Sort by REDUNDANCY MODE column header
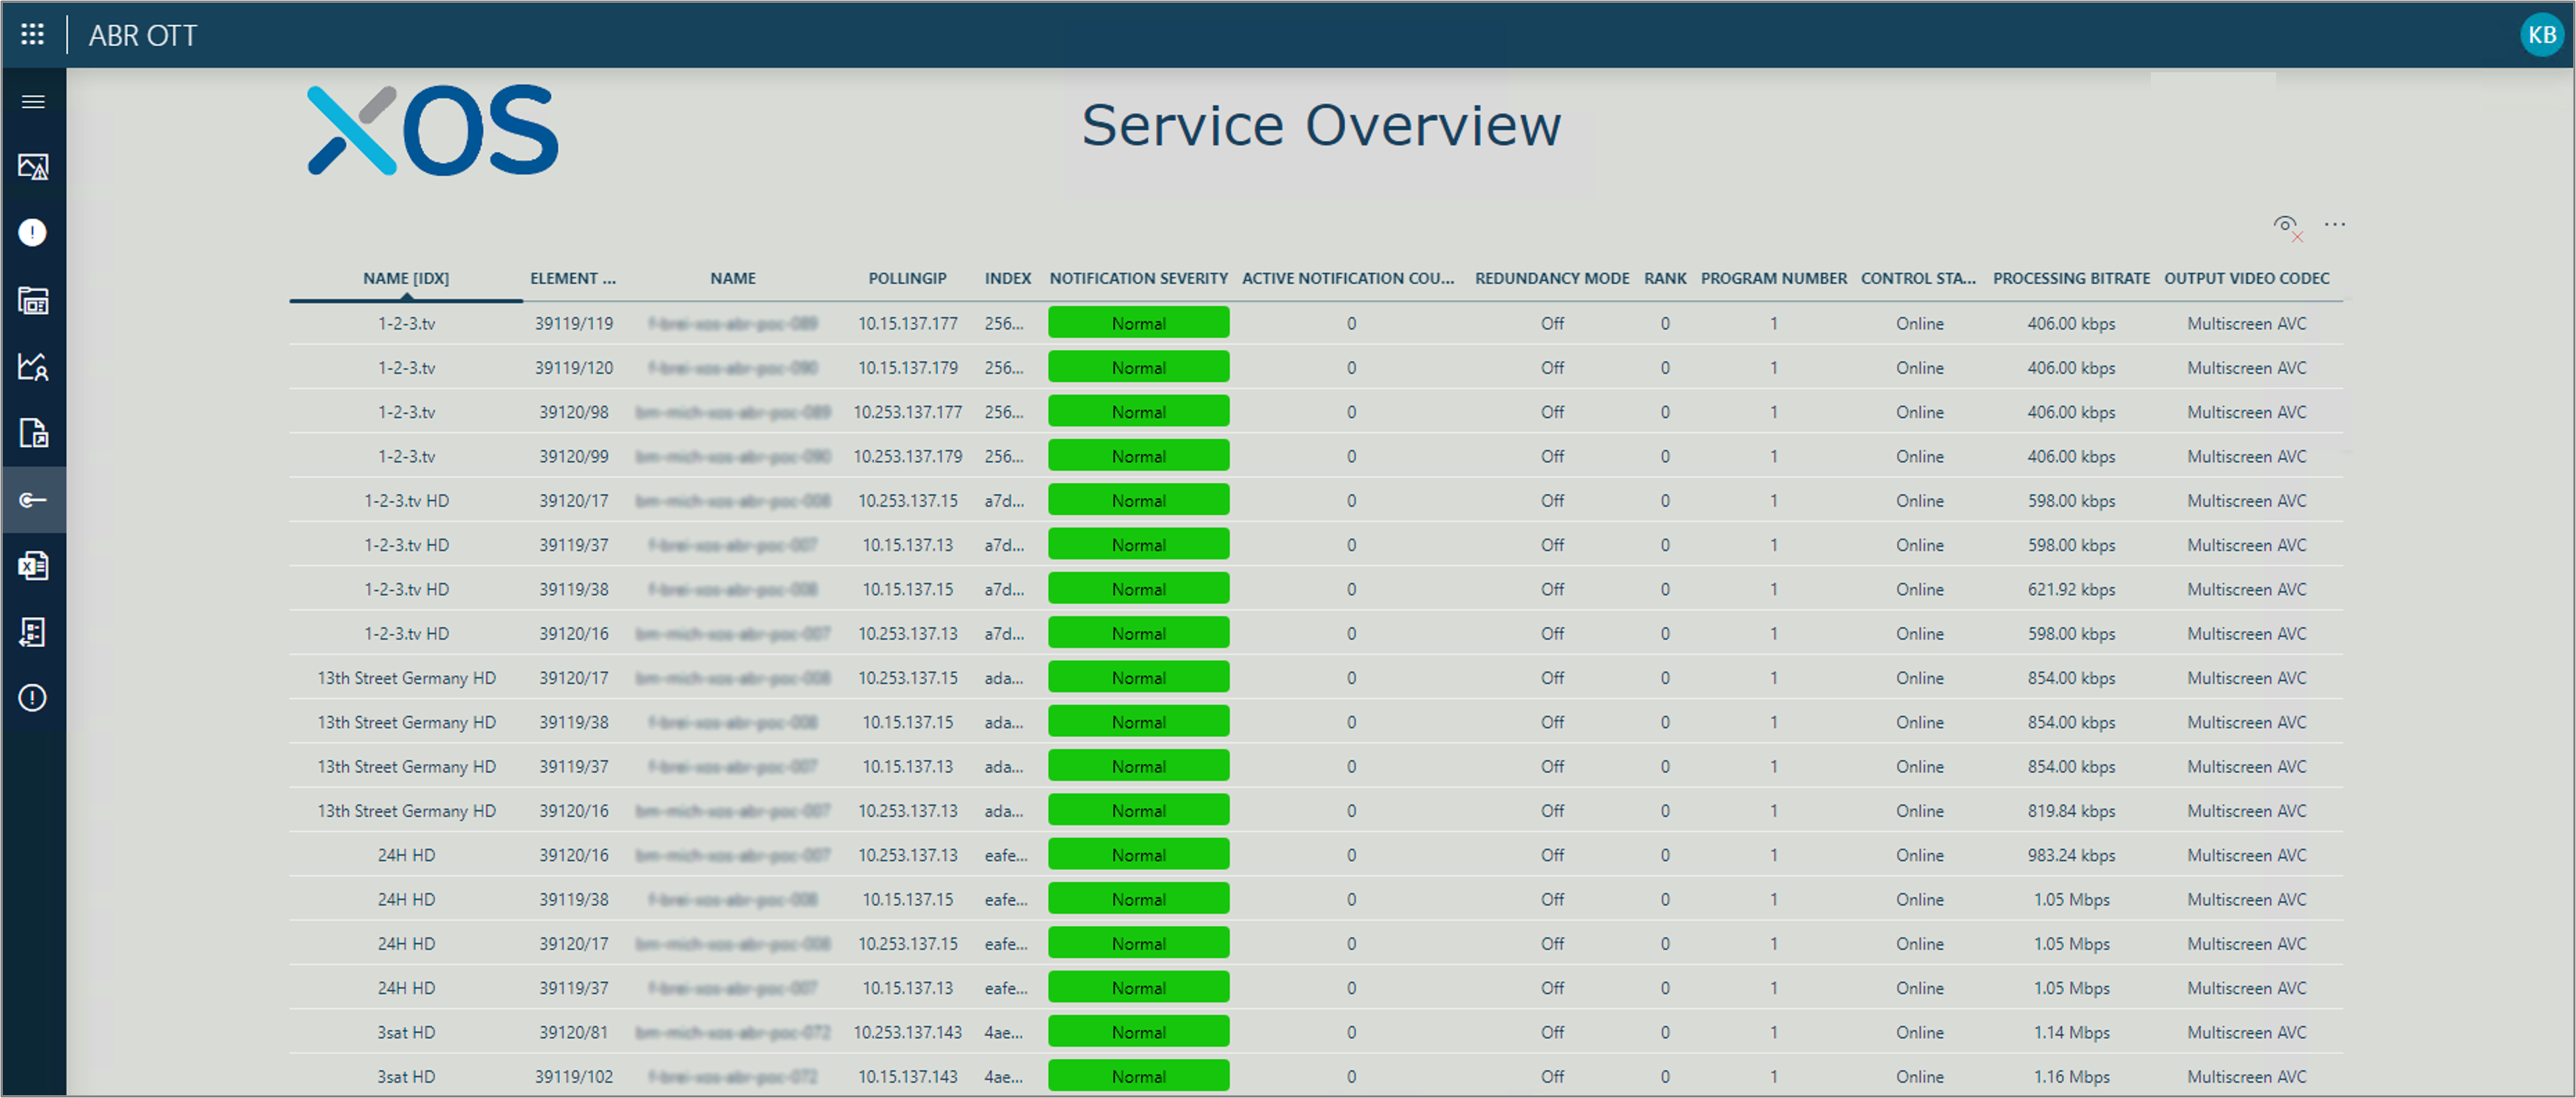The width and height of the screenshot is (2576, 1098). [x=1552, y=278]
